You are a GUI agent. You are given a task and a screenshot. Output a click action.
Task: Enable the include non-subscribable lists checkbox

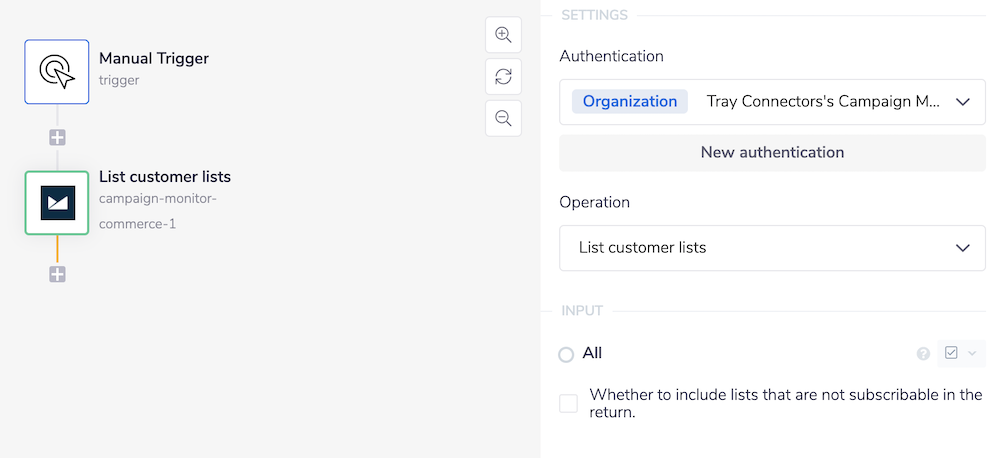(568, 404)
